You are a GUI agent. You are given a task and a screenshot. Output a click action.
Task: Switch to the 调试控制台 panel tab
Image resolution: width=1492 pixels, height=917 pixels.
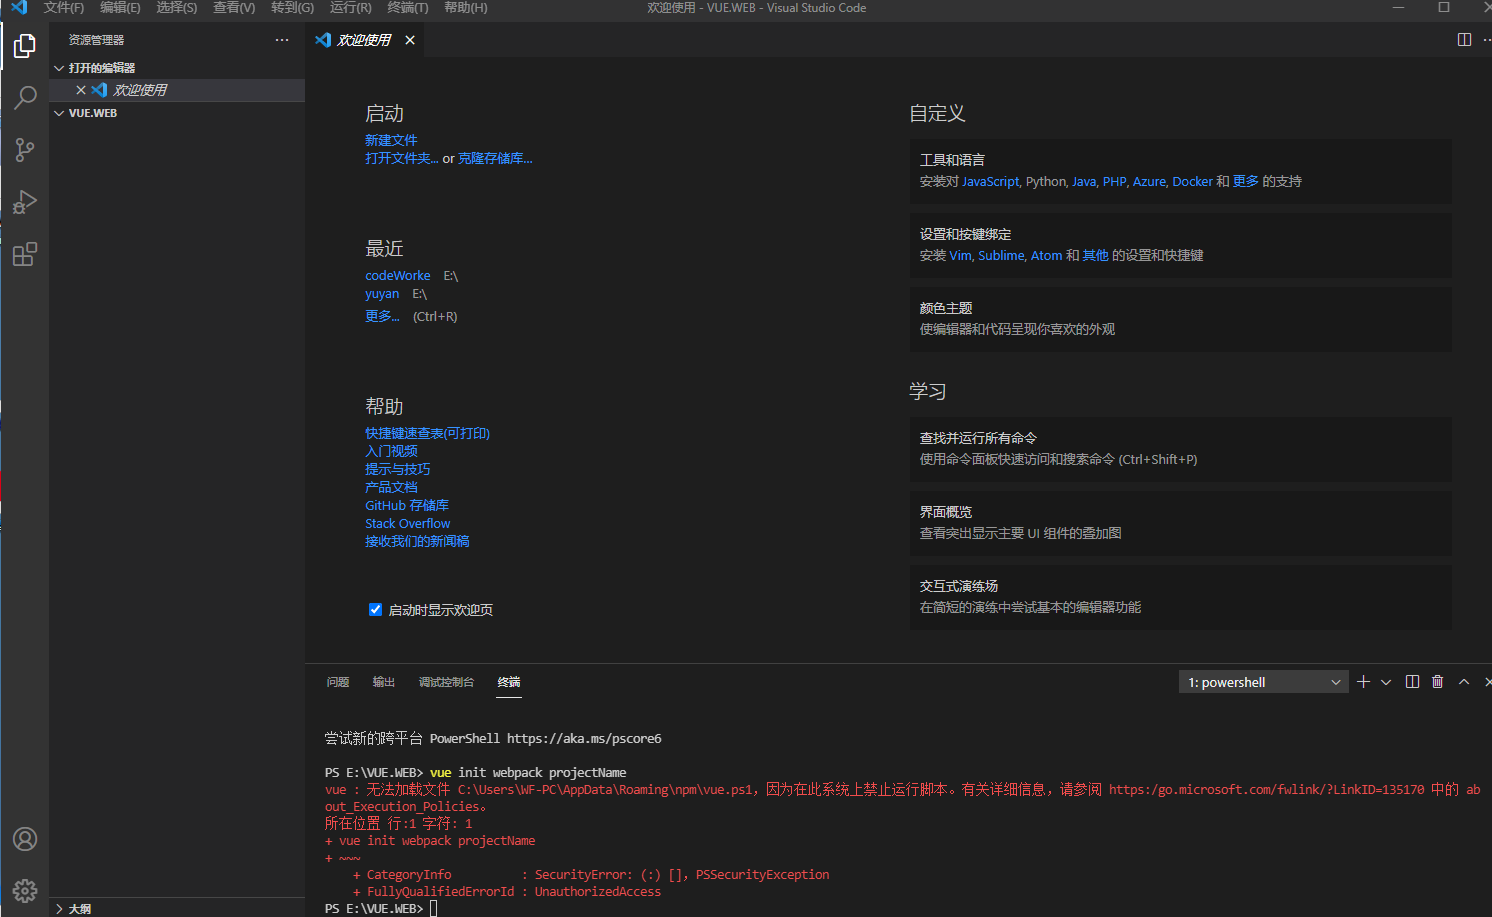tap(446, 682)
